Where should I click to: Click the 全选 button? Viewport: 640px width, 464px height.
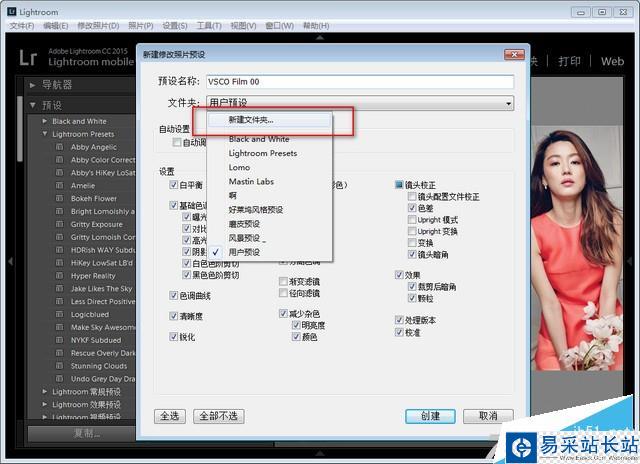(x=170, y=416)
